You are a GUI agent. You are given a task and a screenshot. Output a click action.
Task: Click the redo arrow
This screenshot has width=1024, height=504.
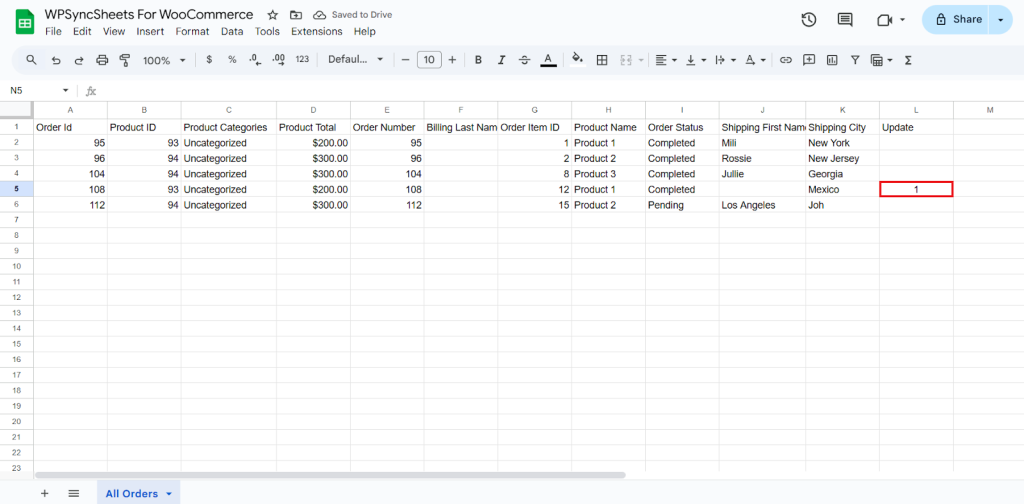tap(79, 60)
